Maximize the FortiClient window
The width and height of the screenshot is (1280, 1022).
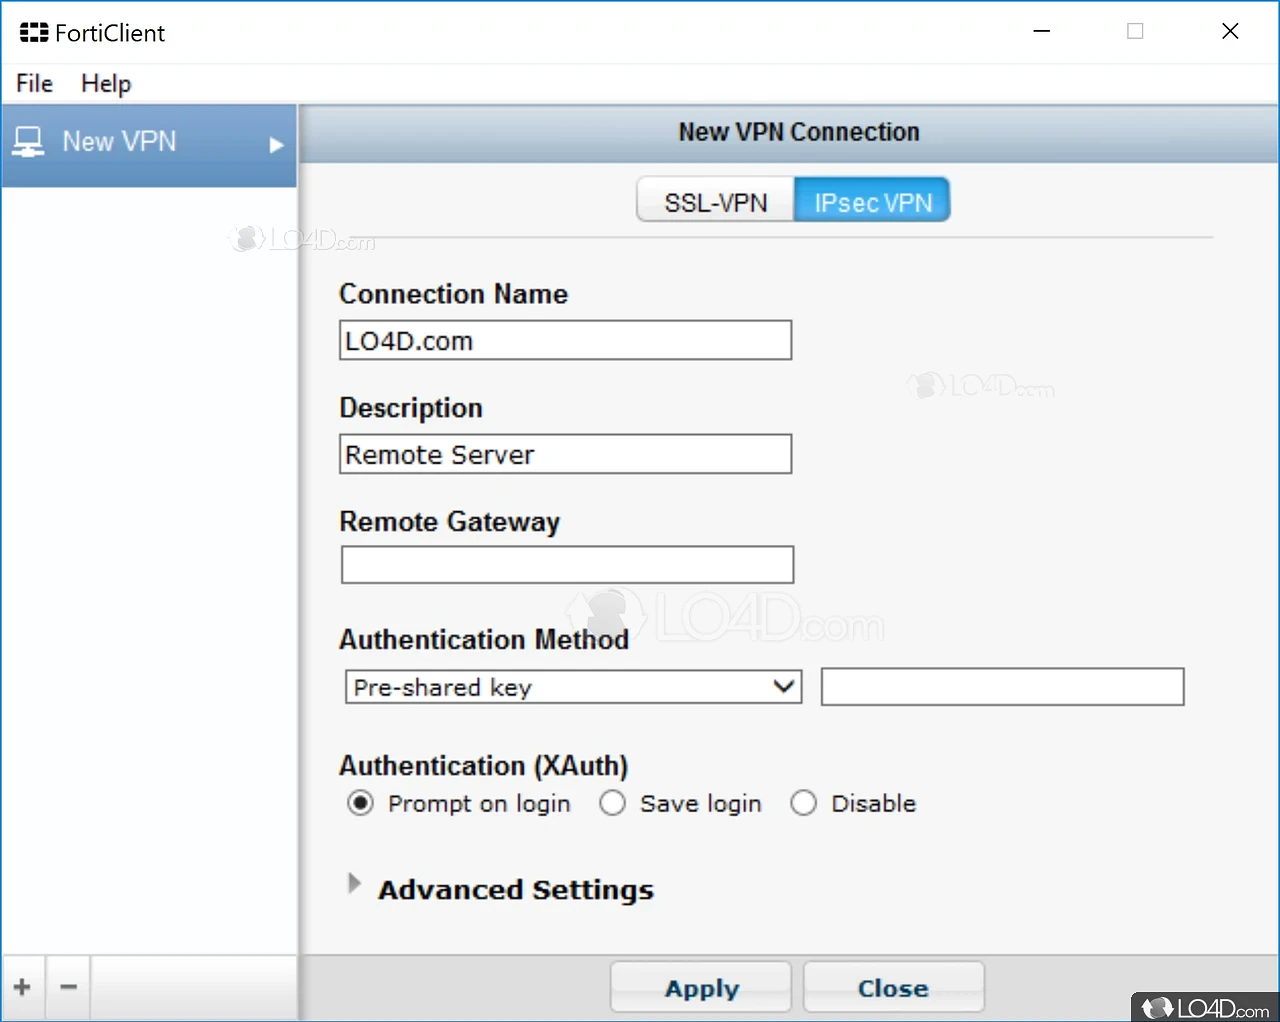point(1135,32)
